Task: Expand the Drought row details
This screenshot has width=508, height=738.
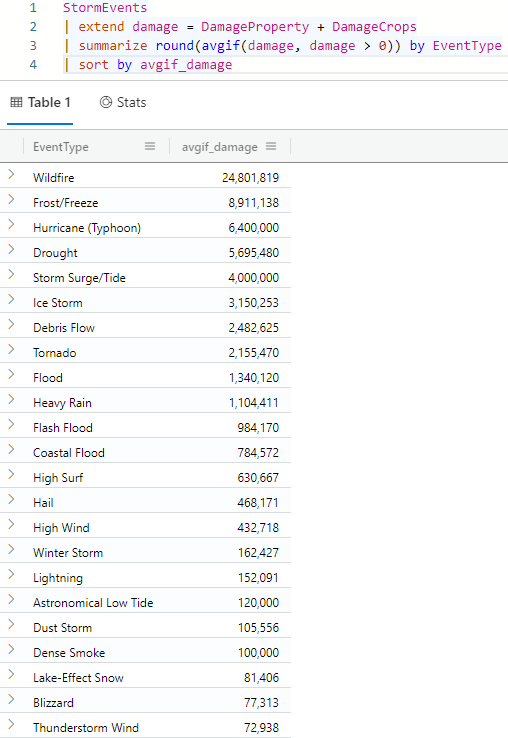Action: tap(11, 249)
